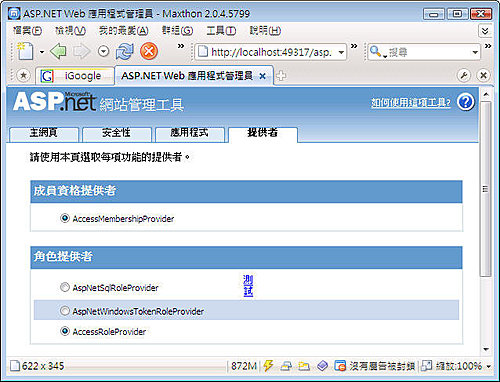This screenshot has width=500, height=382.
Task: Click the blue question mark help icon
Action: tap(466, 102)
